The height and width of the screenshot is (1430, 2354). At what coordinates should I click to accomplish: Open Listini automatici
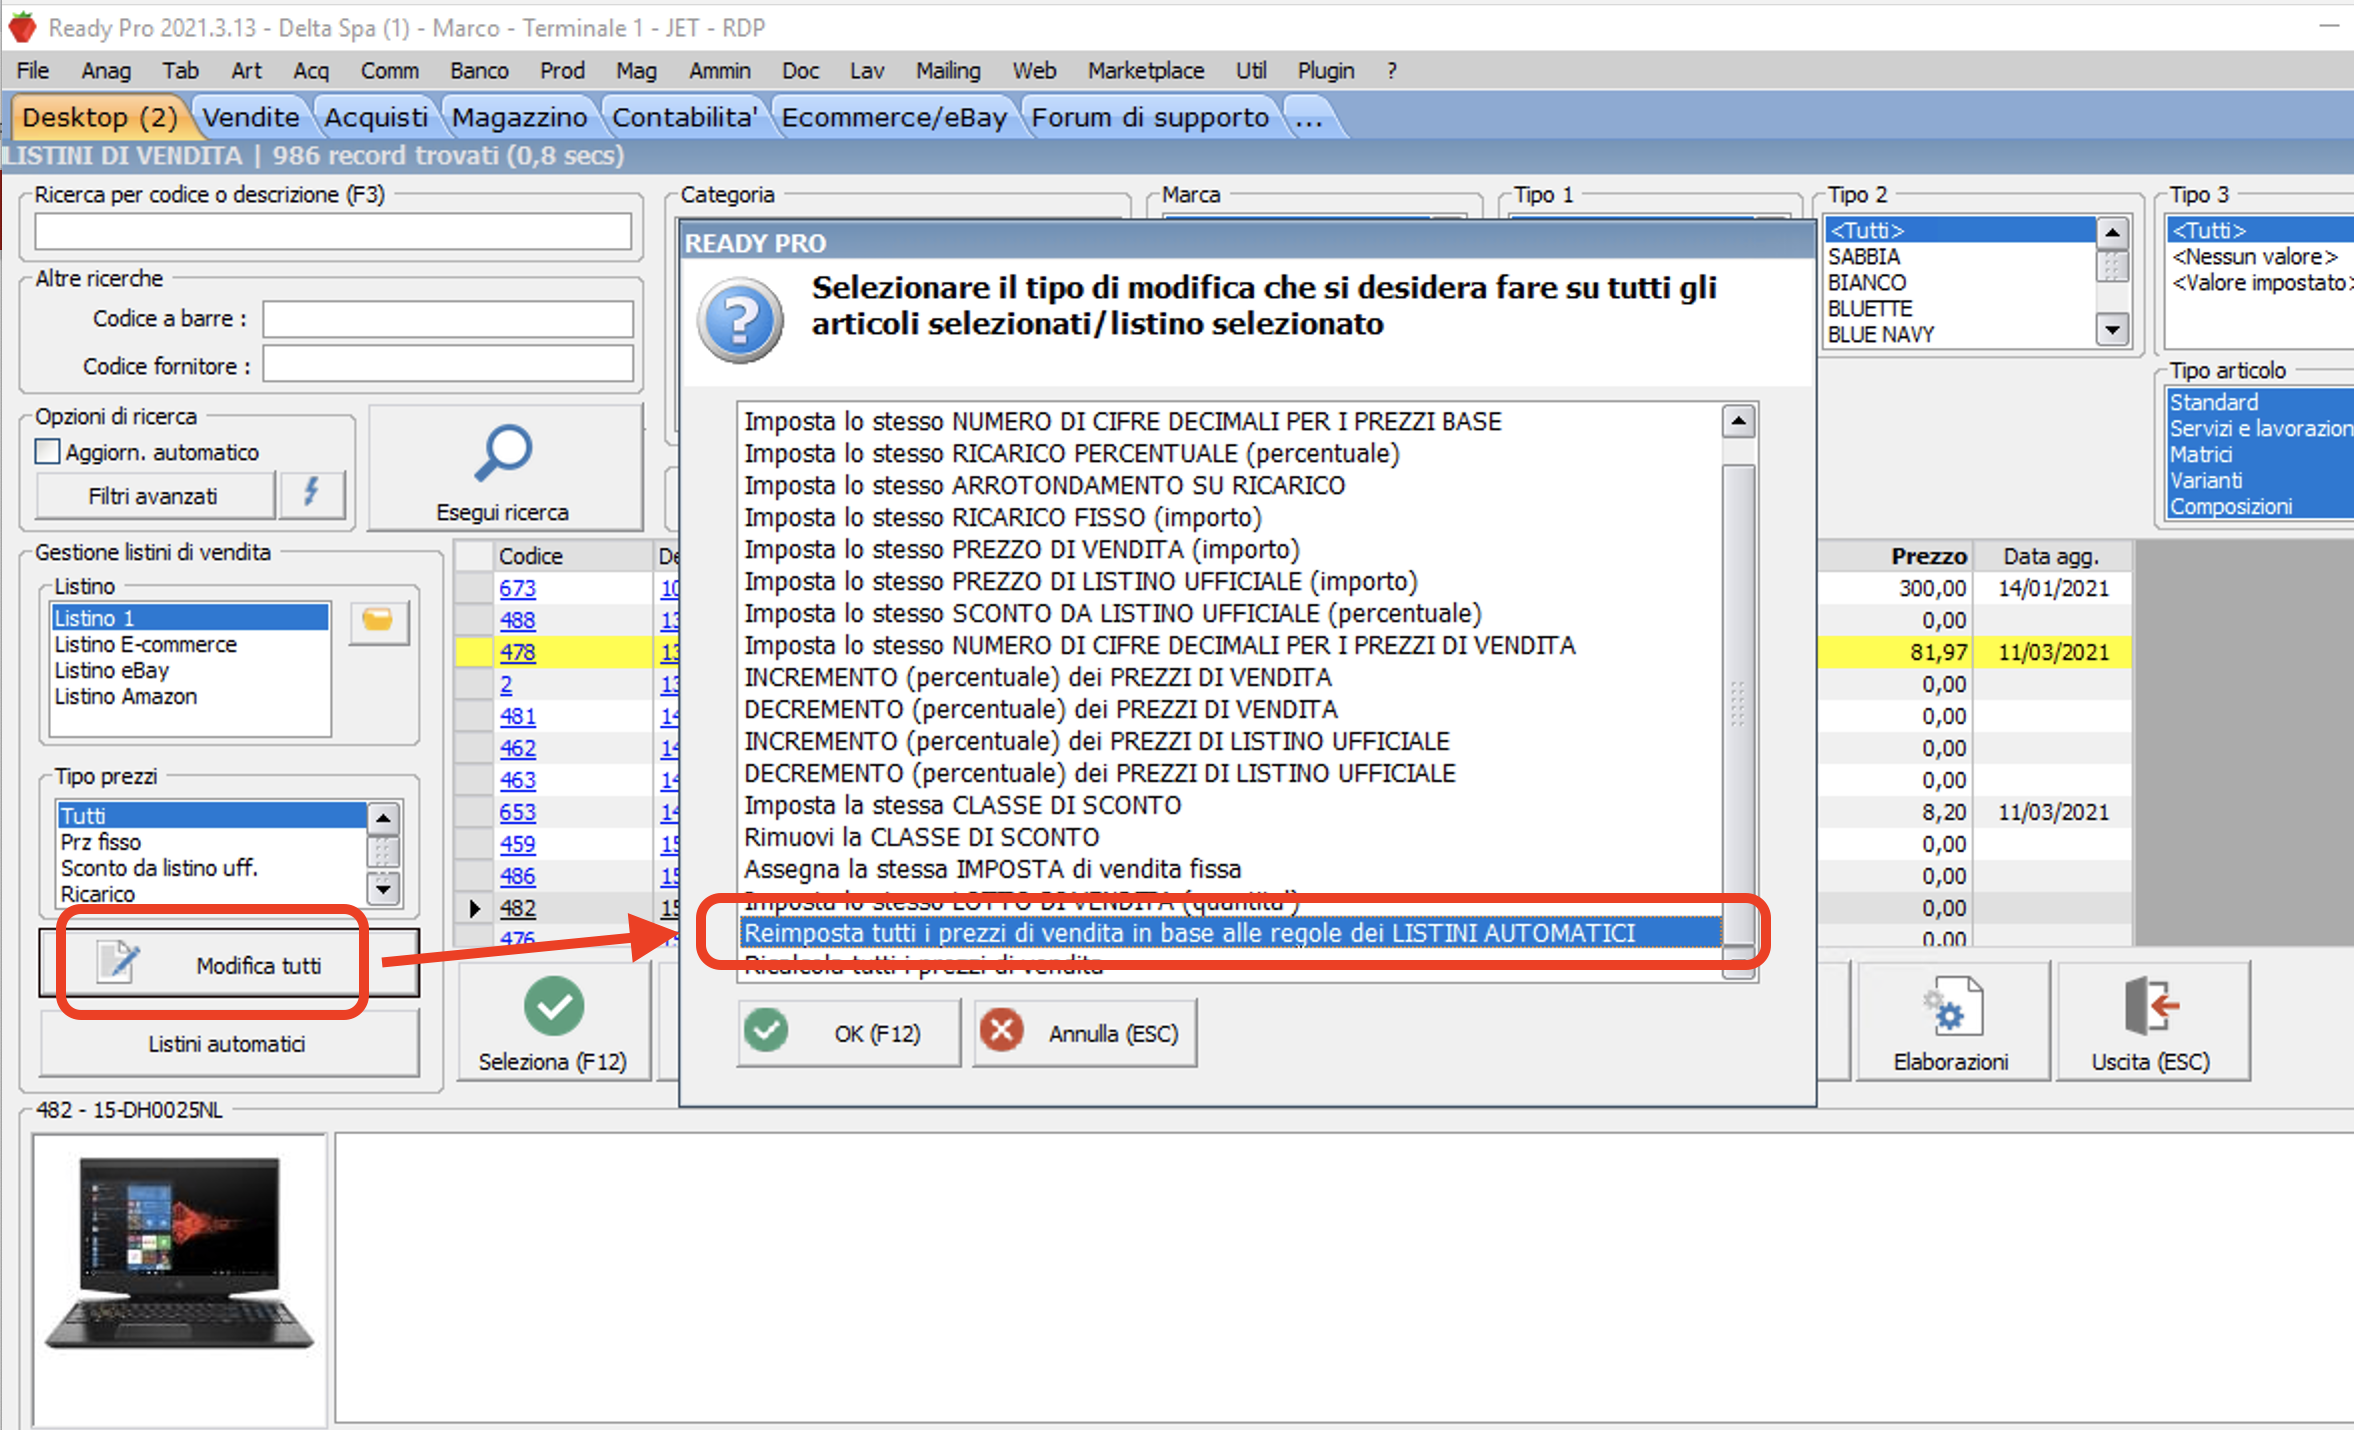[229, 1043]
